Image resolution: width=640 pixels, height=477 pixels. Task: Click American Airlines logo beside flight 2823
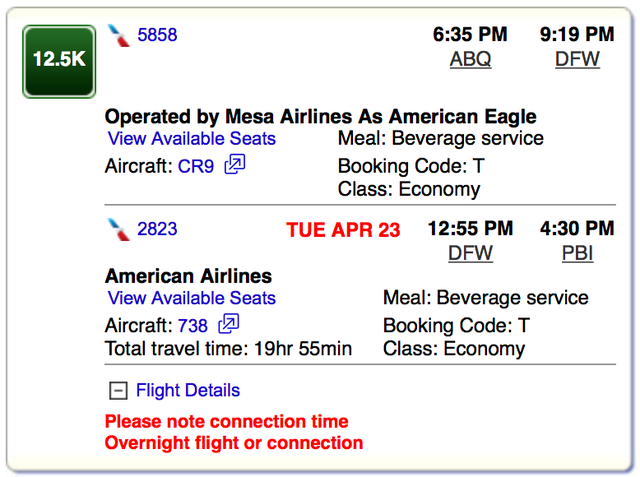tap(119, 230)
